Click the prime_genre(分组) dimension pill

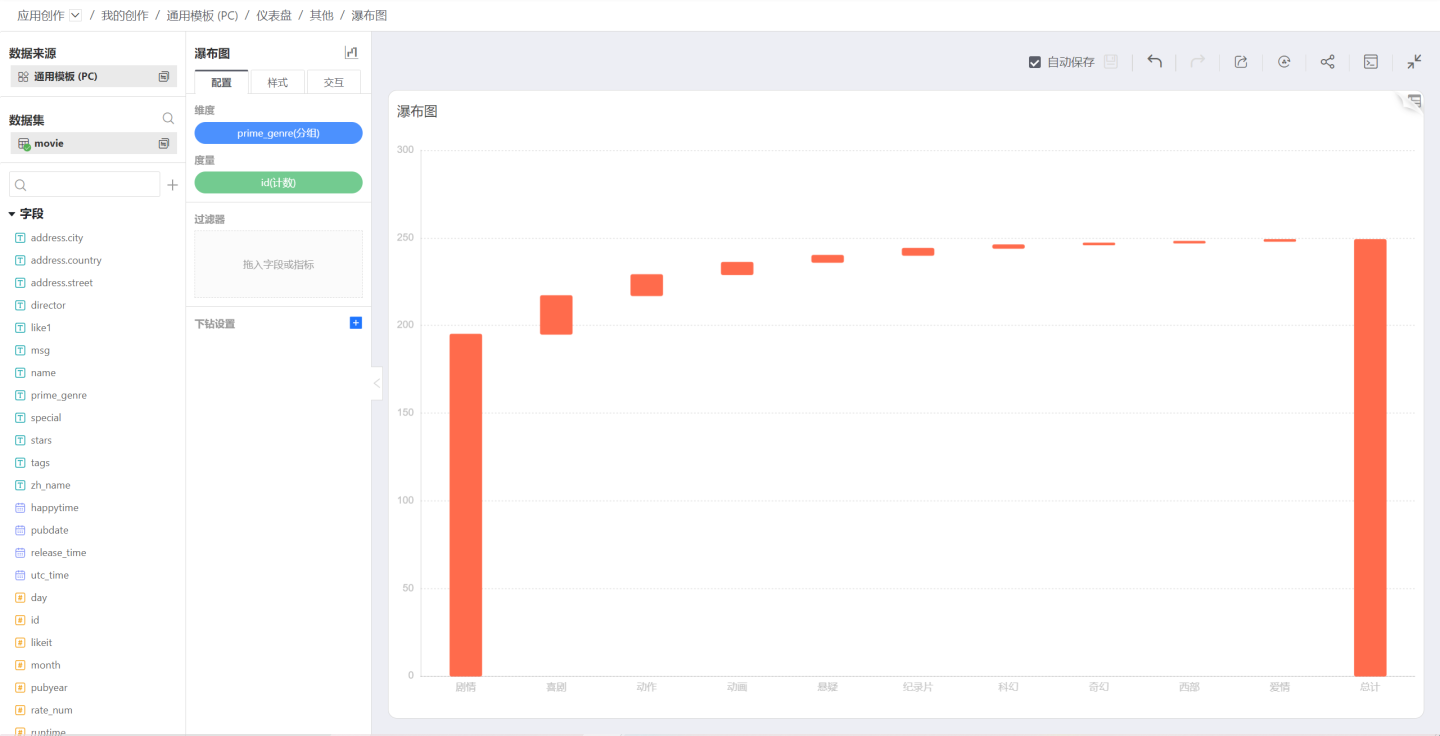pyautogui.click(x=278, y=133)
